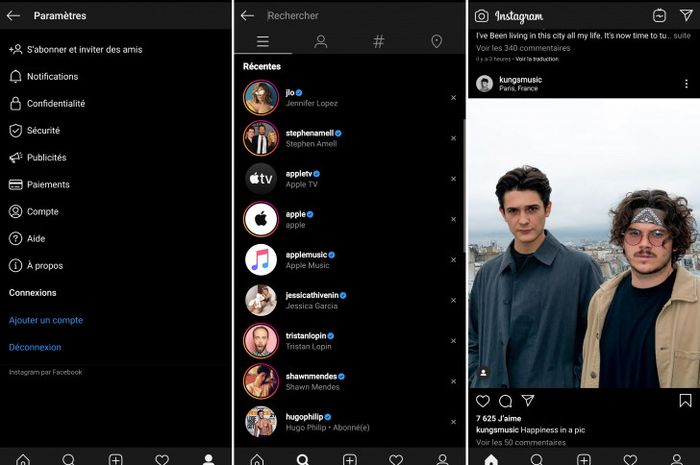This screenshot has height=465, width=700.
Task: Tap the back arrow in Paramètres
Action: 13,16
